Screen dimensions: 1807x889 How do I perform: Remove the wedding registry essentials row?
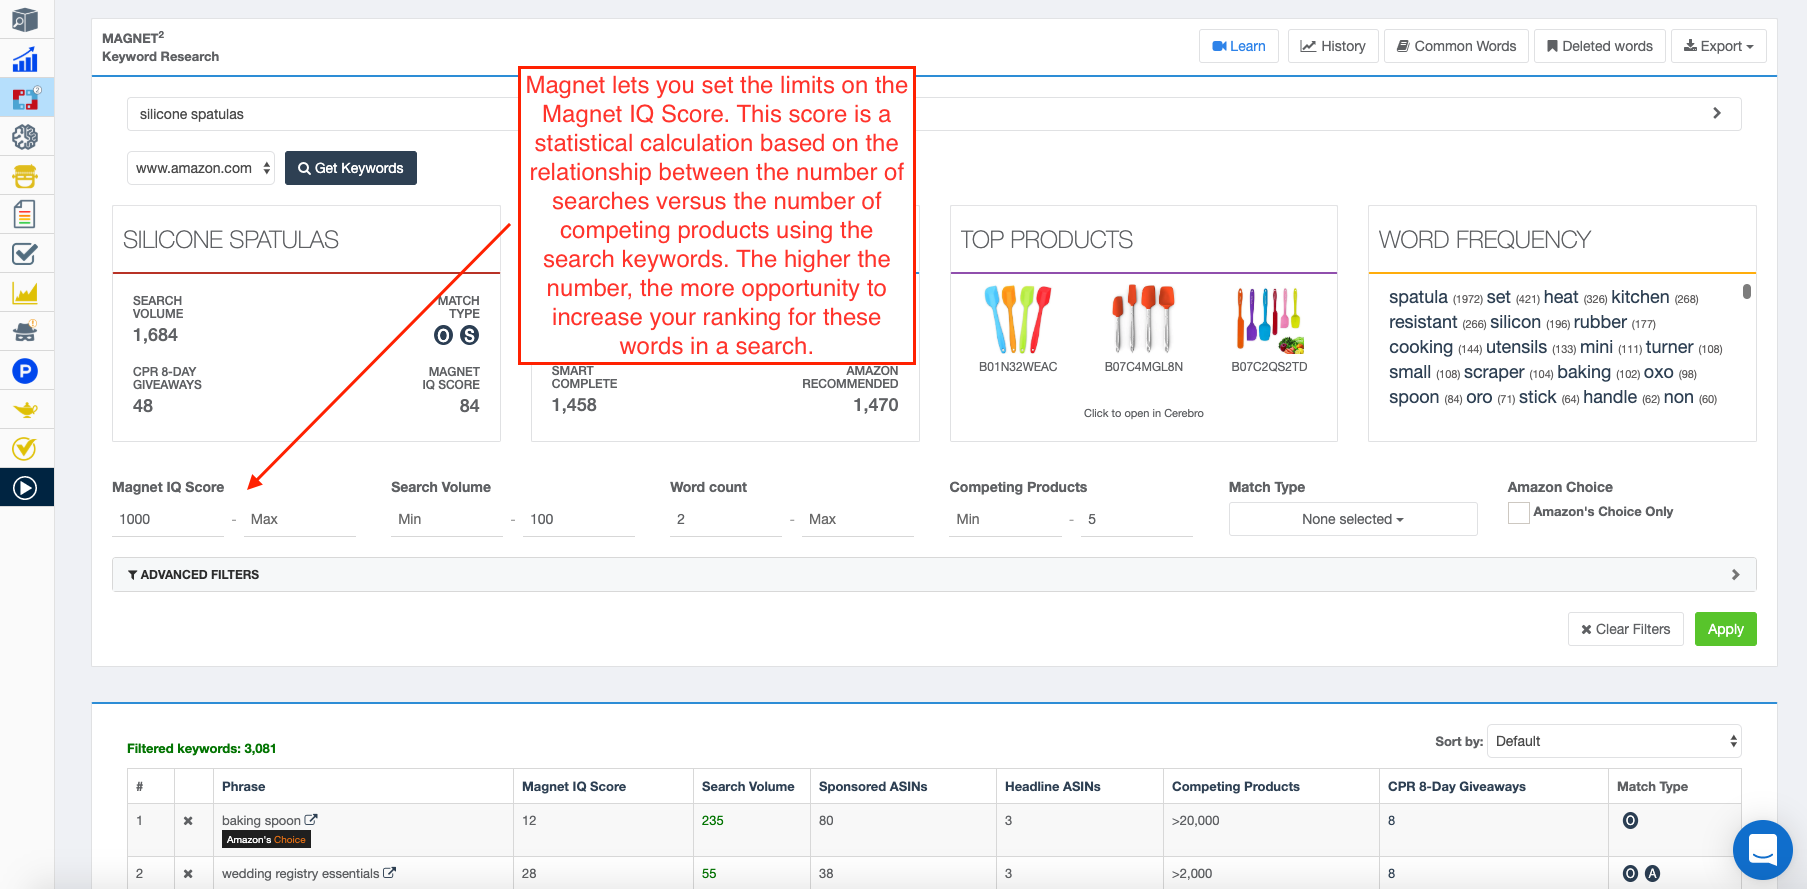click(188, 874)
